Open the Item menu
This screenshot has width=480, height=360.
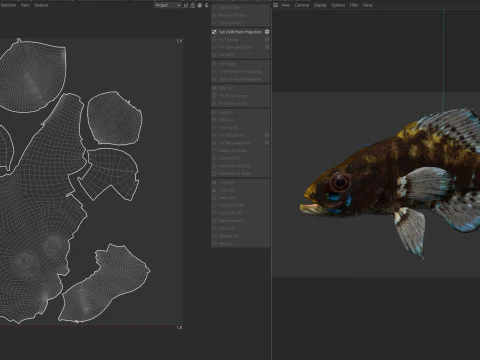tap(25, 5)
